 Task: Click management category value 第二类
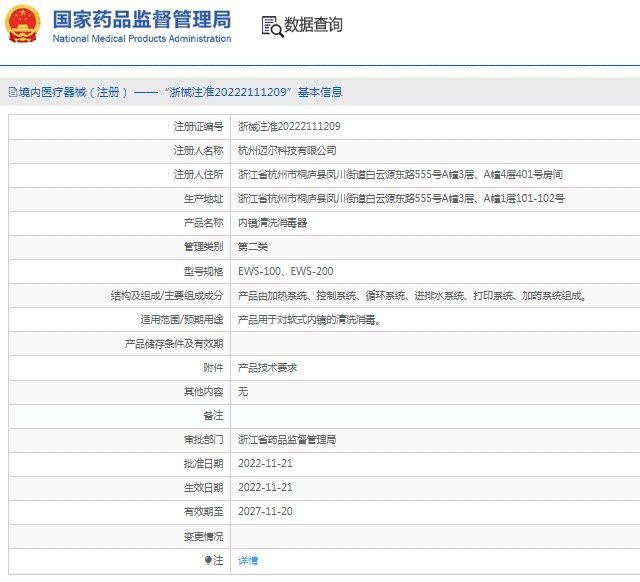253,247
